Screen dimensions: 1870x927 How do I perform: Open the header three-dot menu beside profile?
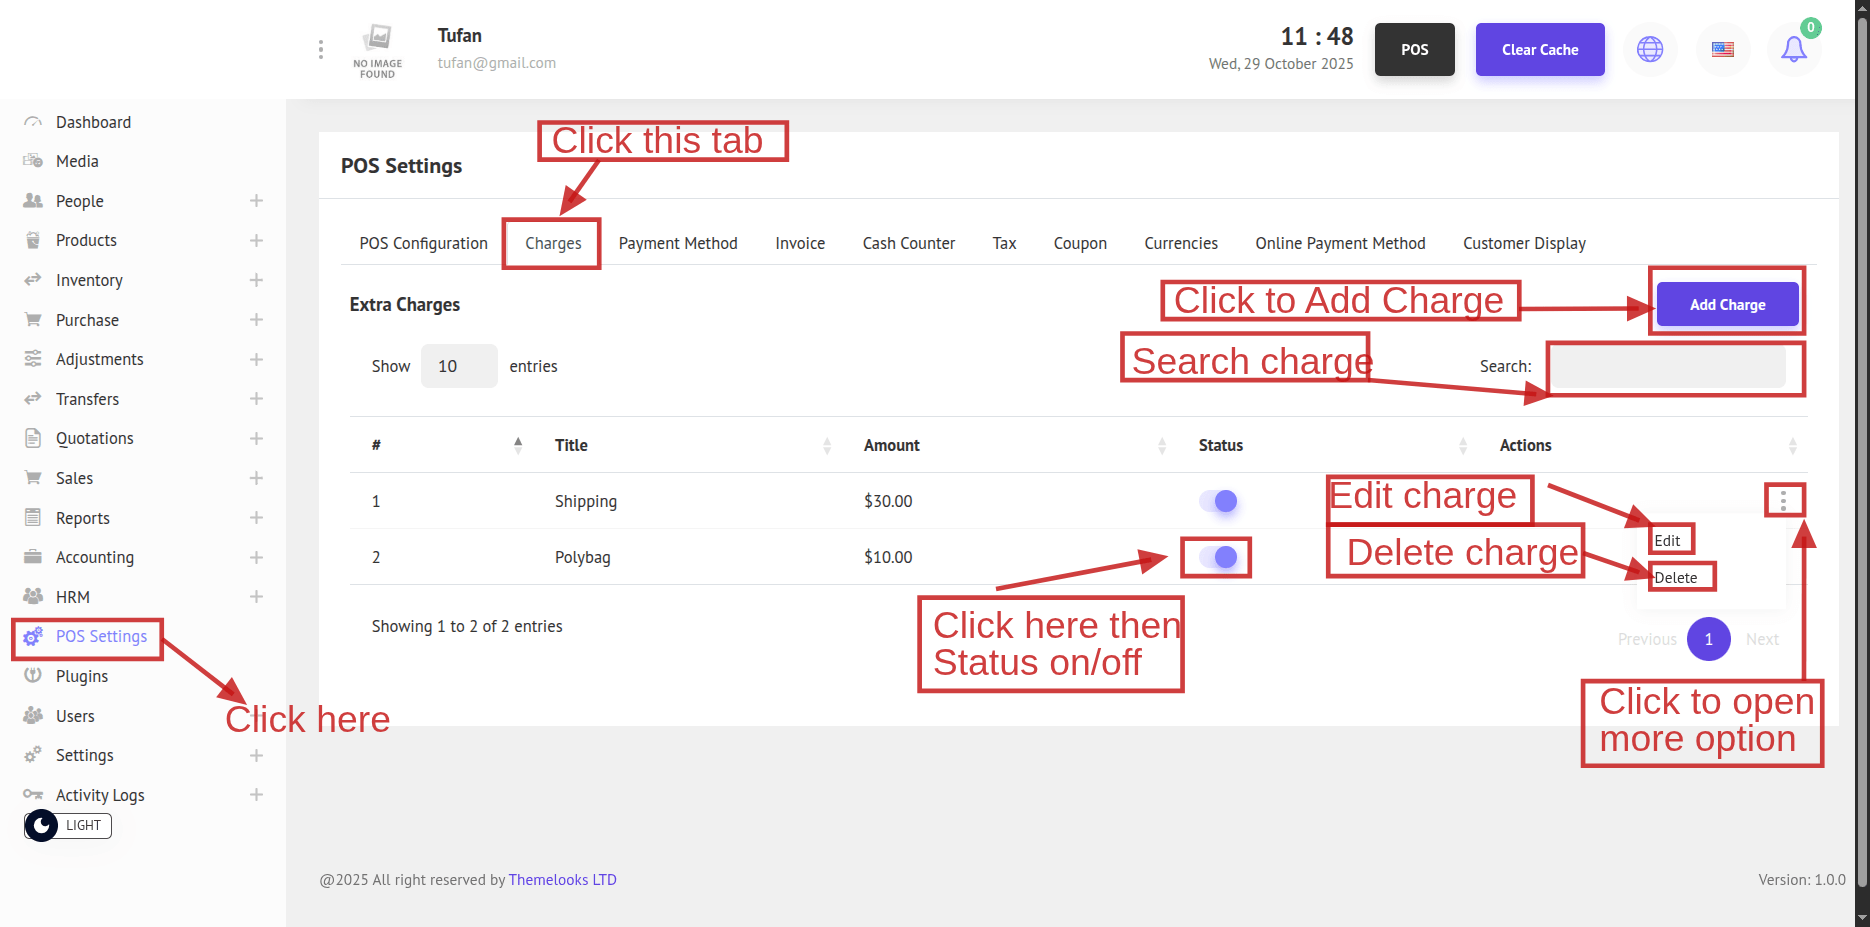click(320, 49)
